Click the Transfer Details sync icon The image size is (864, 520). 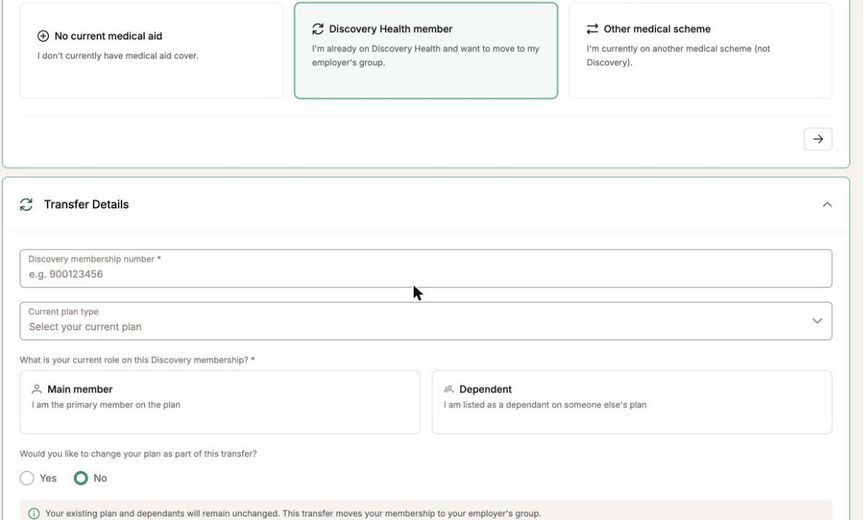(26, 204)
